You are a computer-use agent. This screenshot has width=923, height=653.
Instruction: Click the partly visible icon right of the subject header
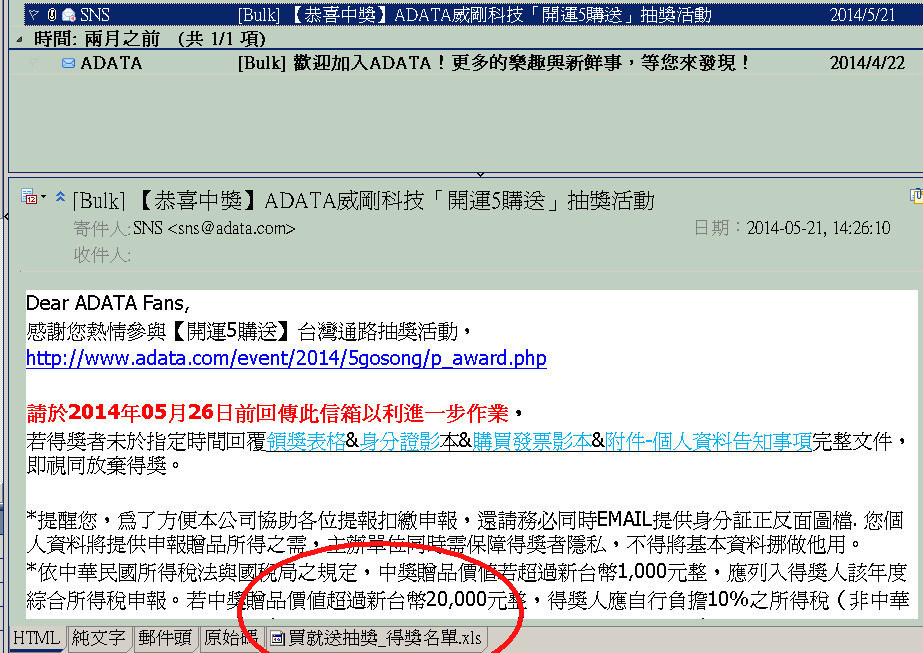(916, 196)
